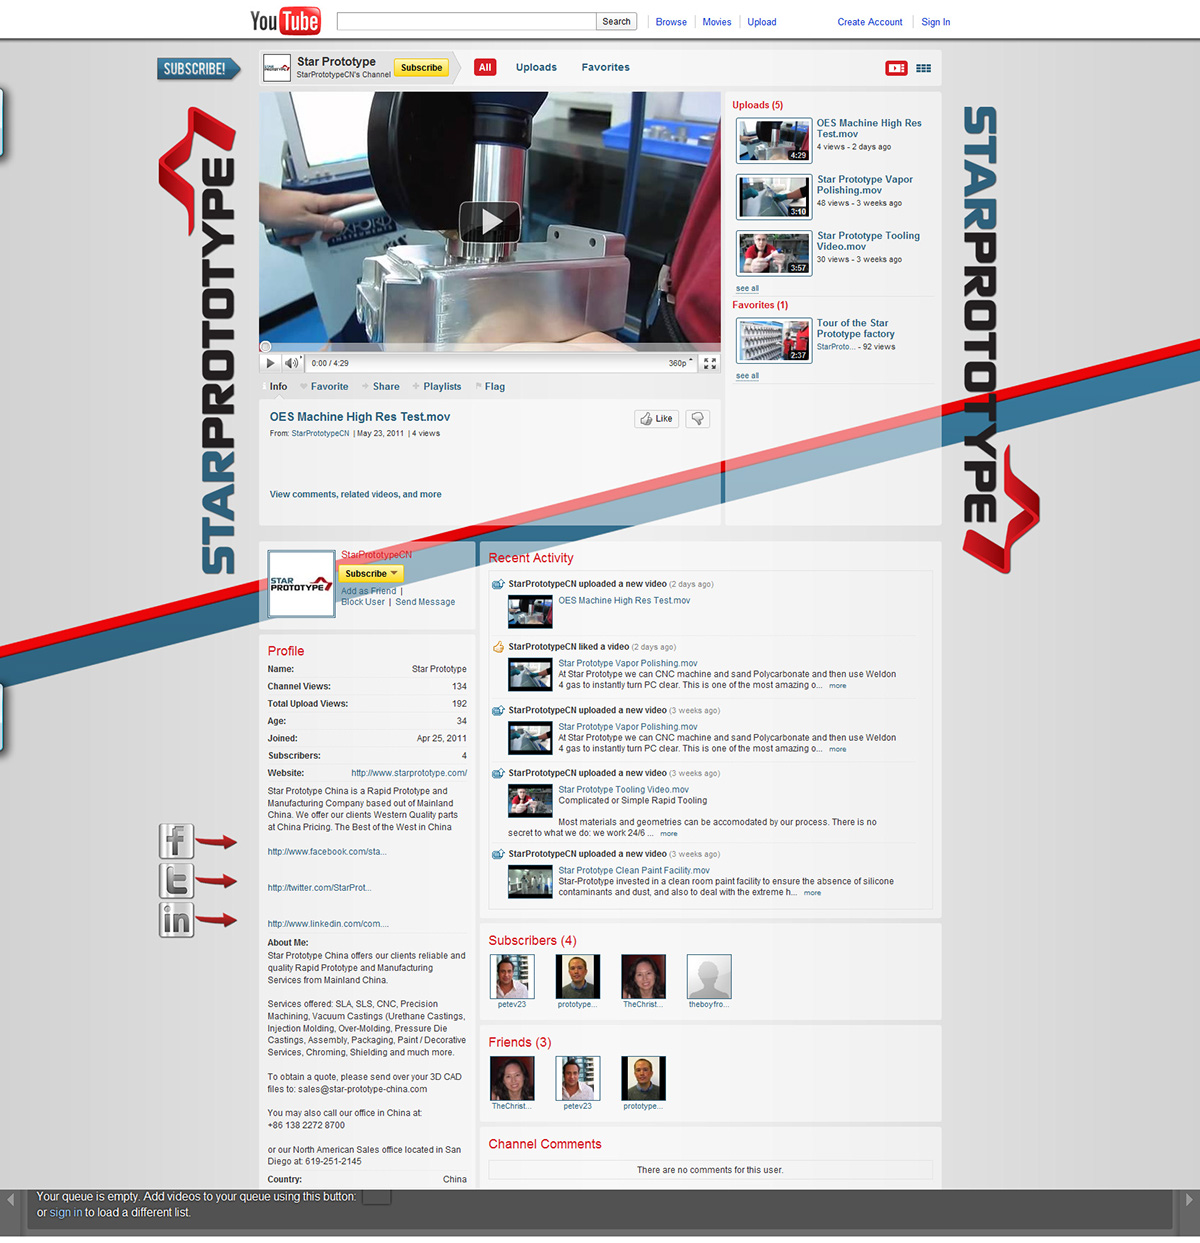Click the video progress bar scrubber
This screenshot has width=1200, height=1243.
click(x=266, y=347)
